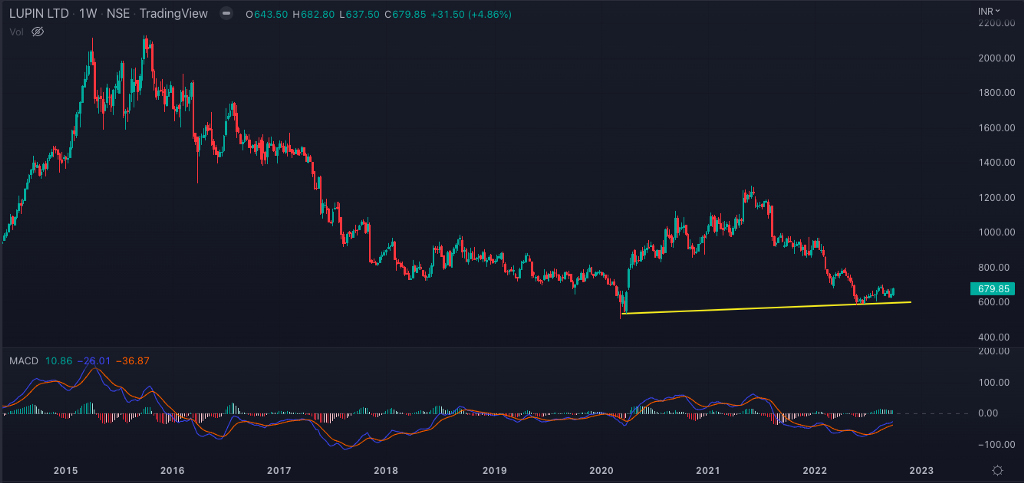Click the 100.00 MACD axis label
This screenshot has width=1024, height=483.
(x=996, y=382)
